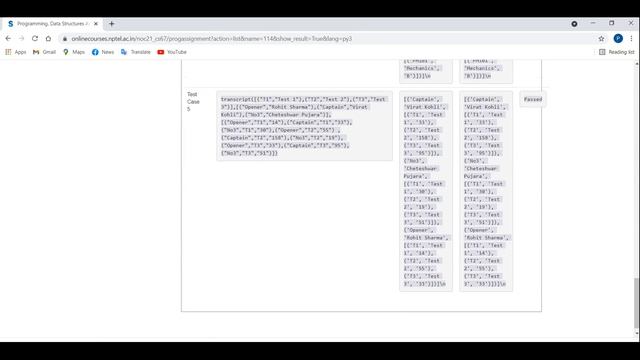This screenshot has height=360, width=640.
Task: View site security lock info
Action: 64,39
